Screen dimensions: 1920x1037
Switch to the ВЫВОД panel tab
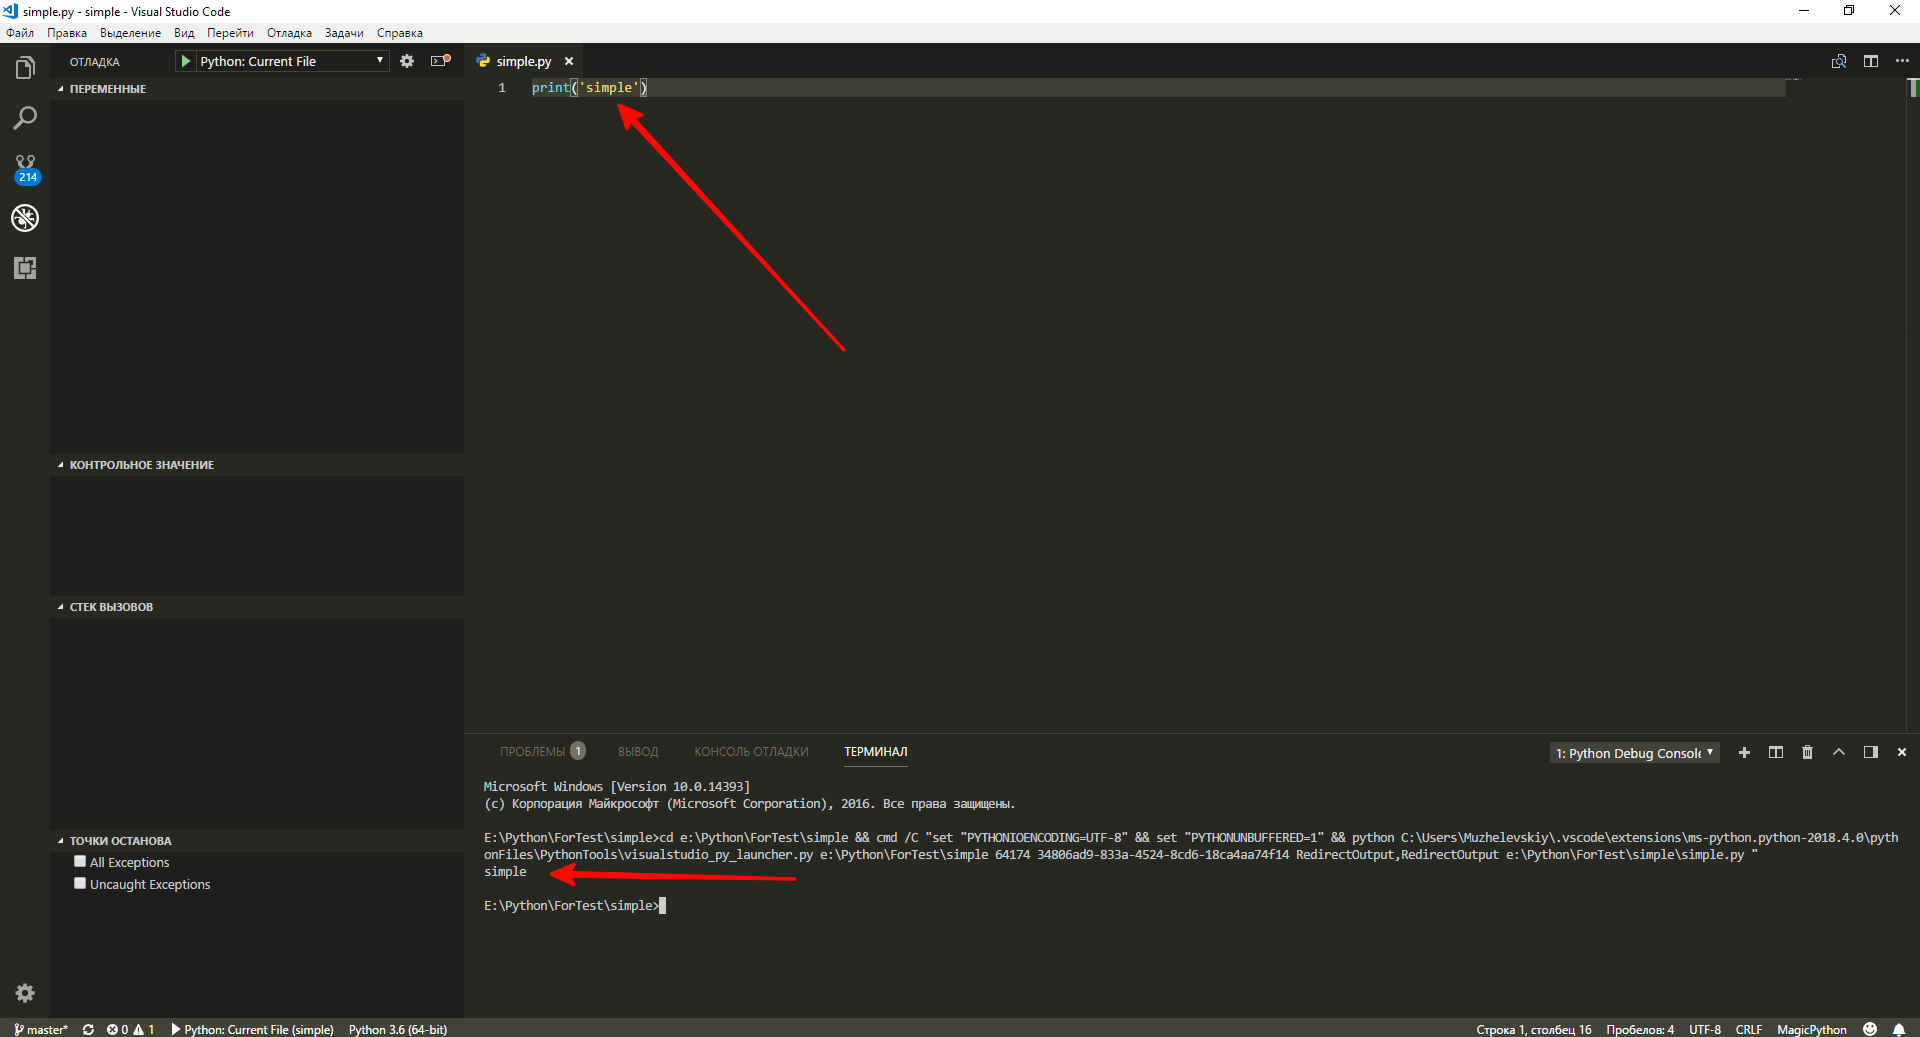[639, 752]
